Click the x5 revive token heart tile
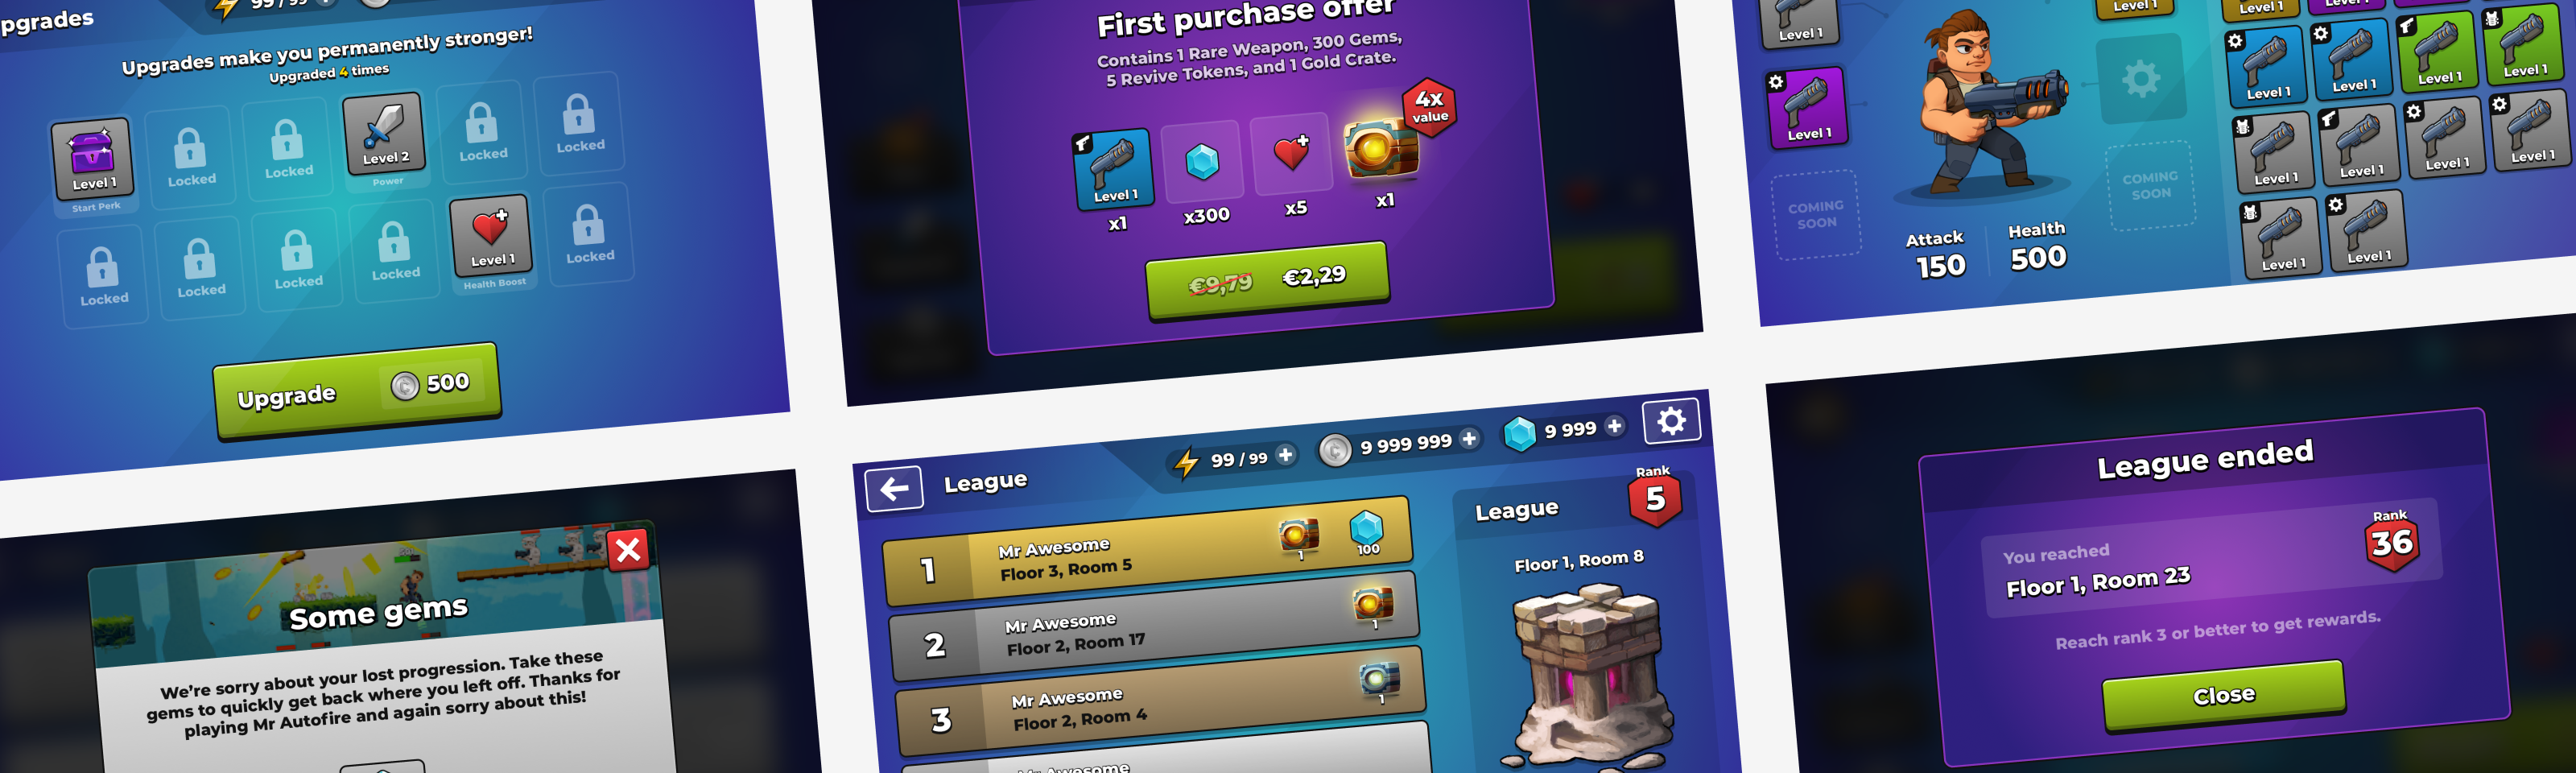Screen dimensions: 2576x773 (1291, 153)
